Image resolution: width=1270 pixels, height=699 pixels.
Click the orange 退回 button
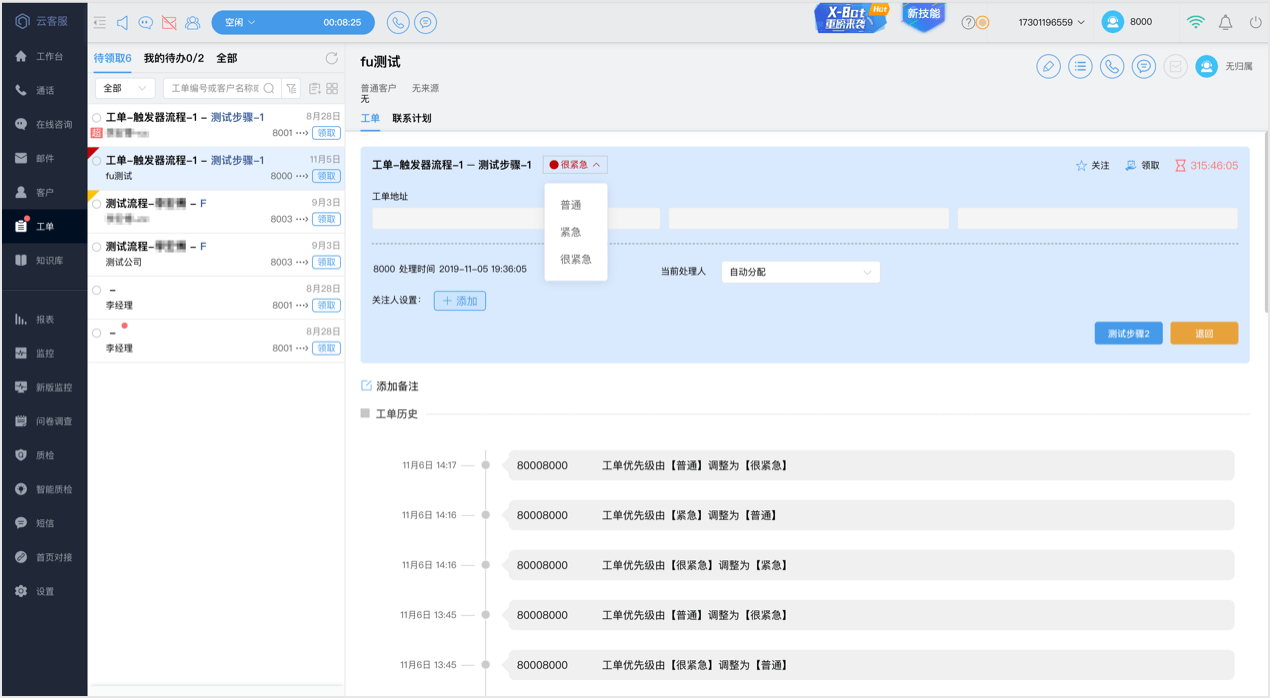coord(1204,333)
